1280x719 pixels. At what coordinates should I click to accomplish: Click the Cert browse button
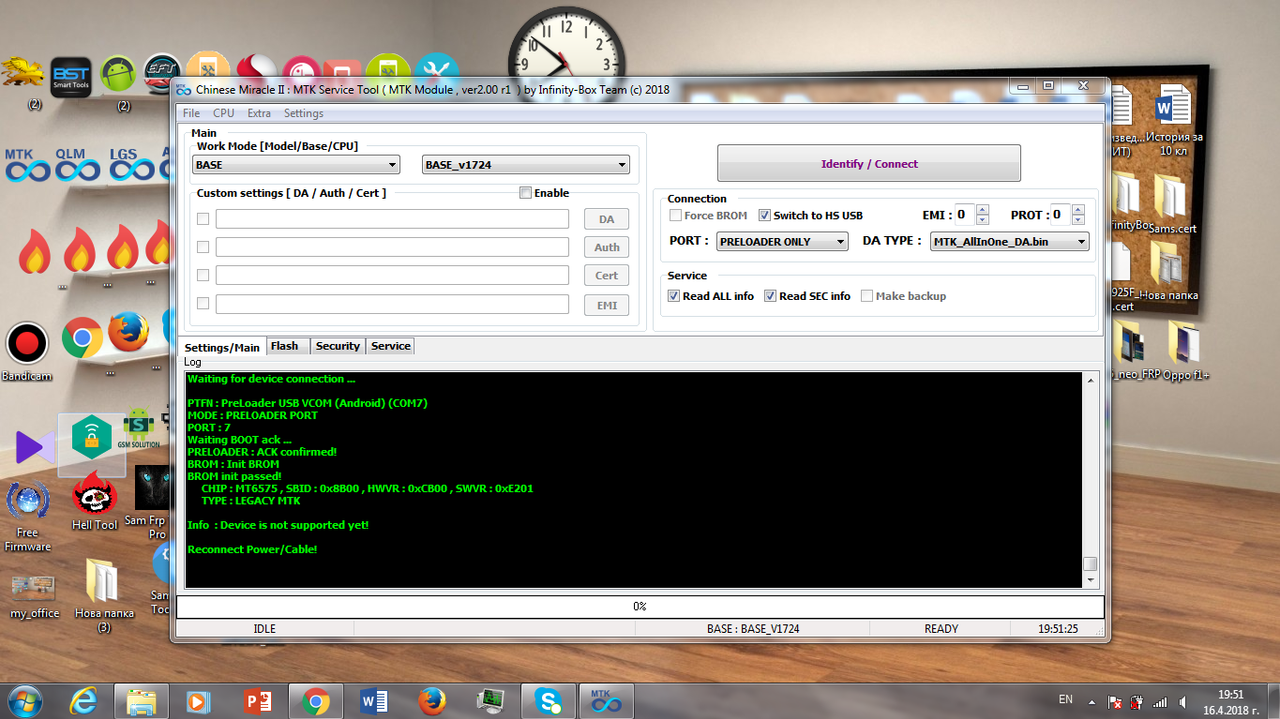coord(607,275)
